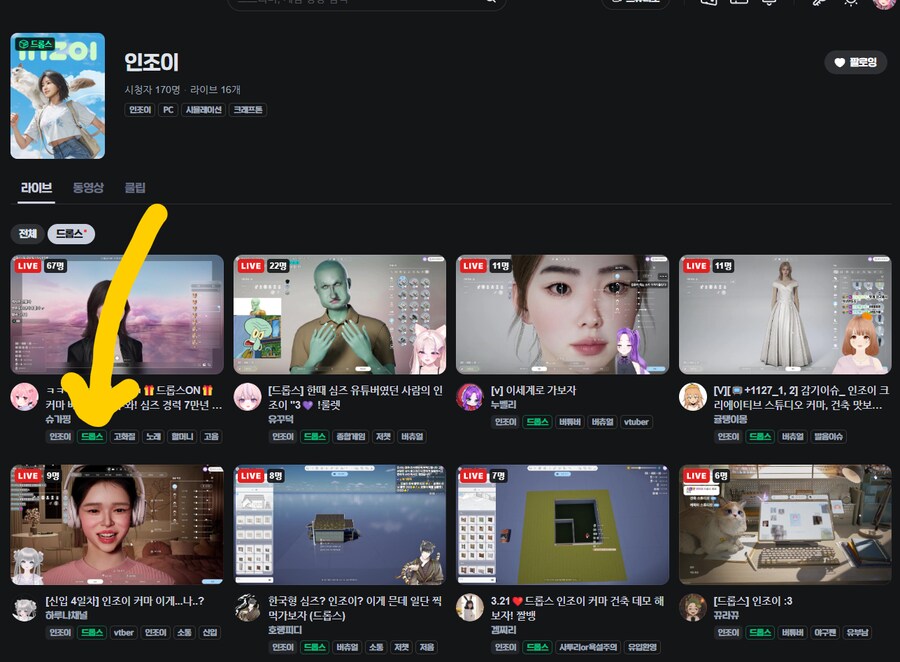Open the 클립 tab

pyautogui.click(x=135, y=187)
